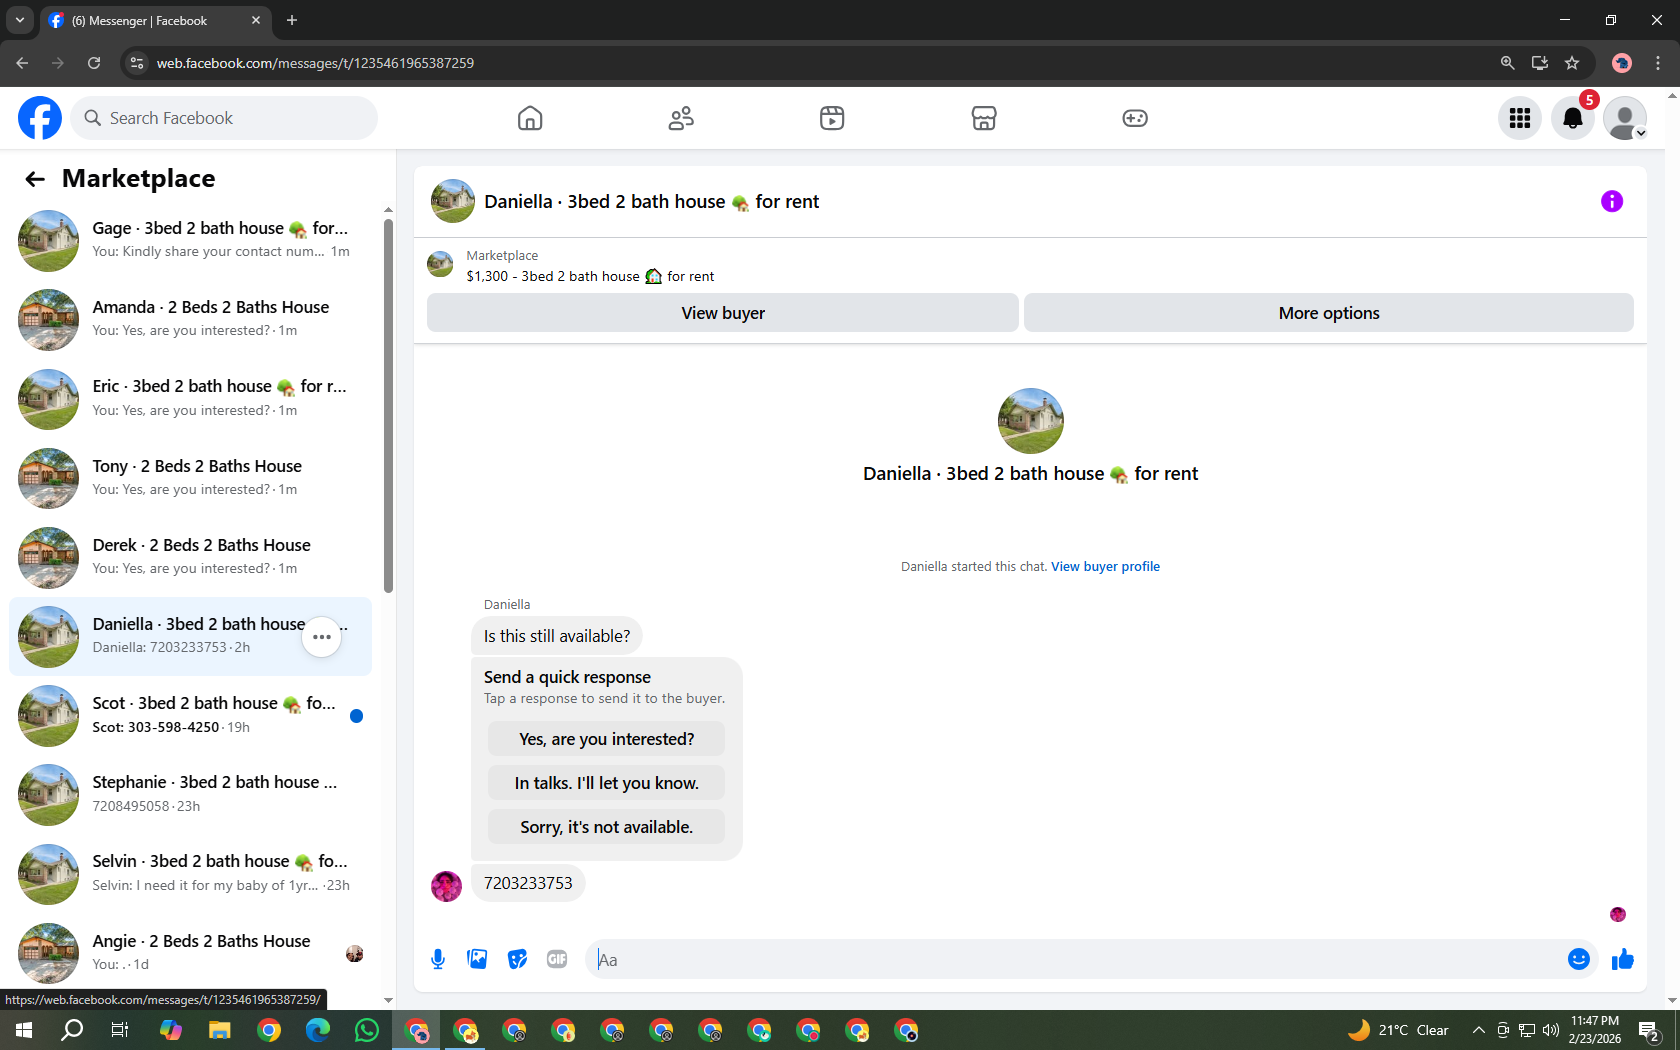
Task: Click the More options button
Action: coord(1329,313)
